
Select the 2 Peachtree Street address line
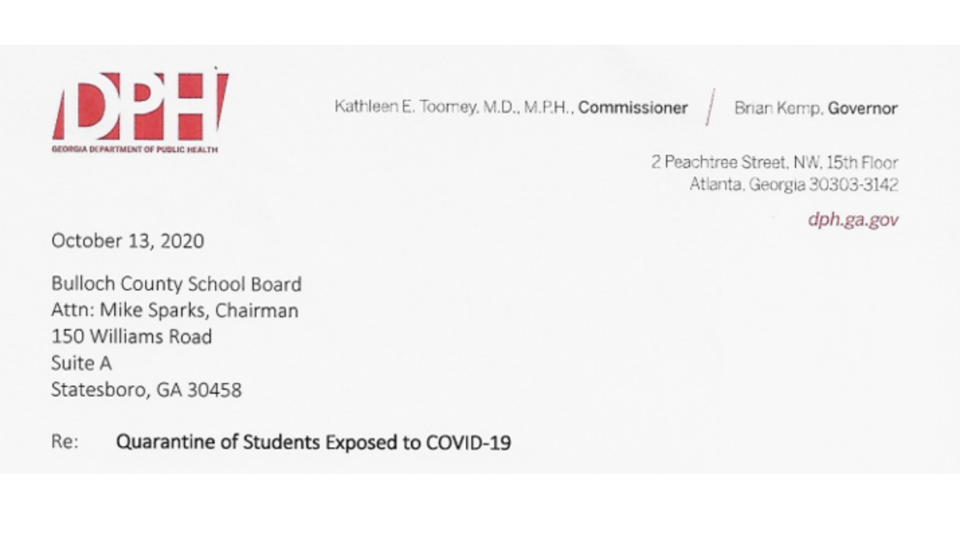pos(774,162)
